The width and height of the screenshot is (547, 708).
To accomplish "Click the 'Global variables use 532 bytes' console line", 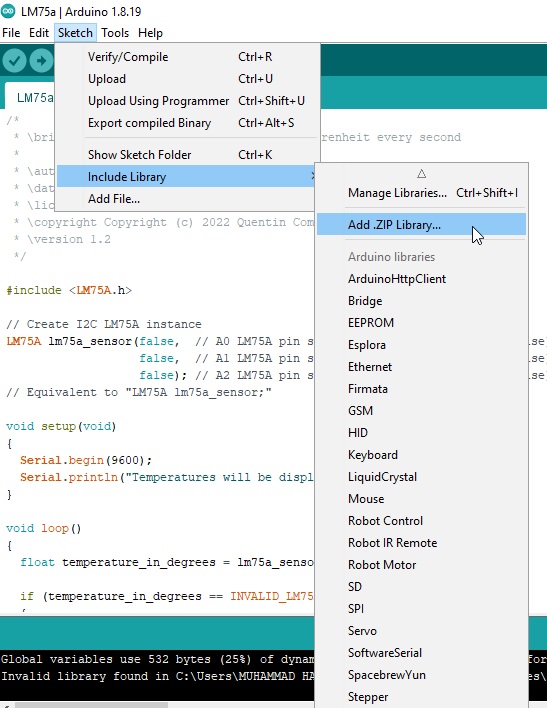I will (157, 659).
